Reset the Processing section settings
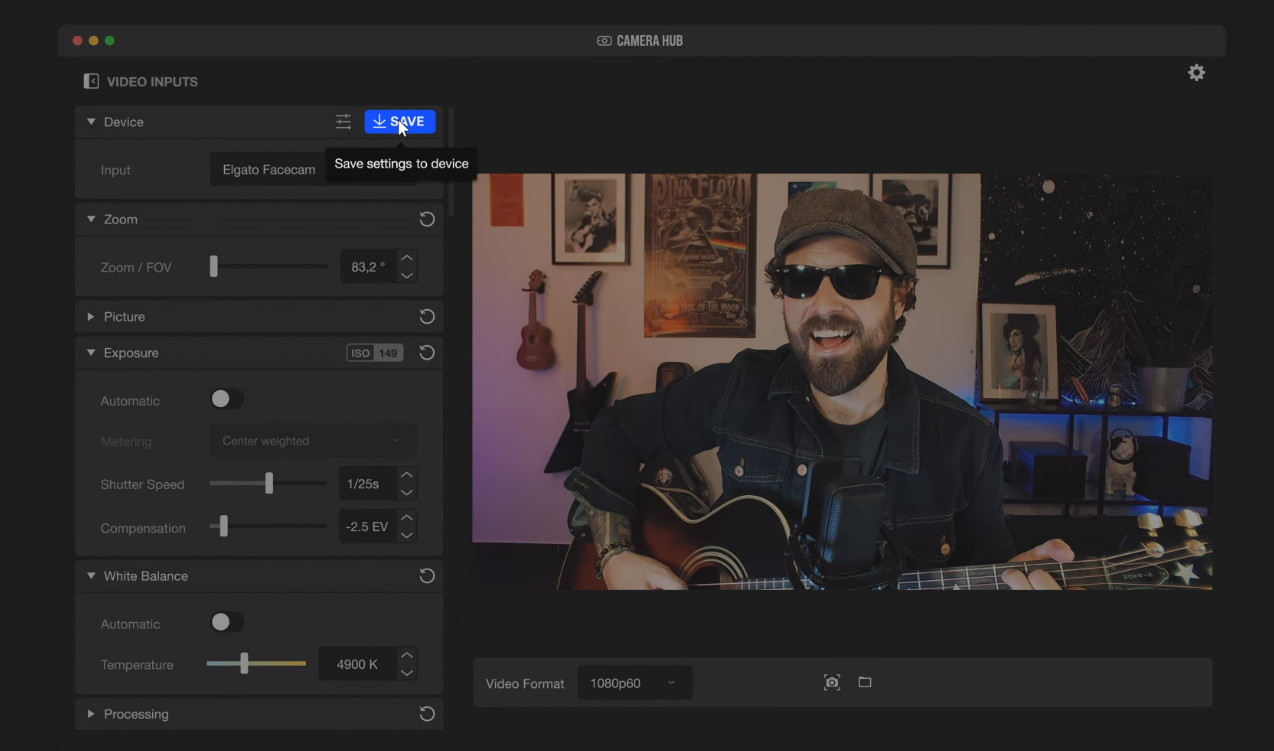1274x751 pixels. [x=427, y=714]
